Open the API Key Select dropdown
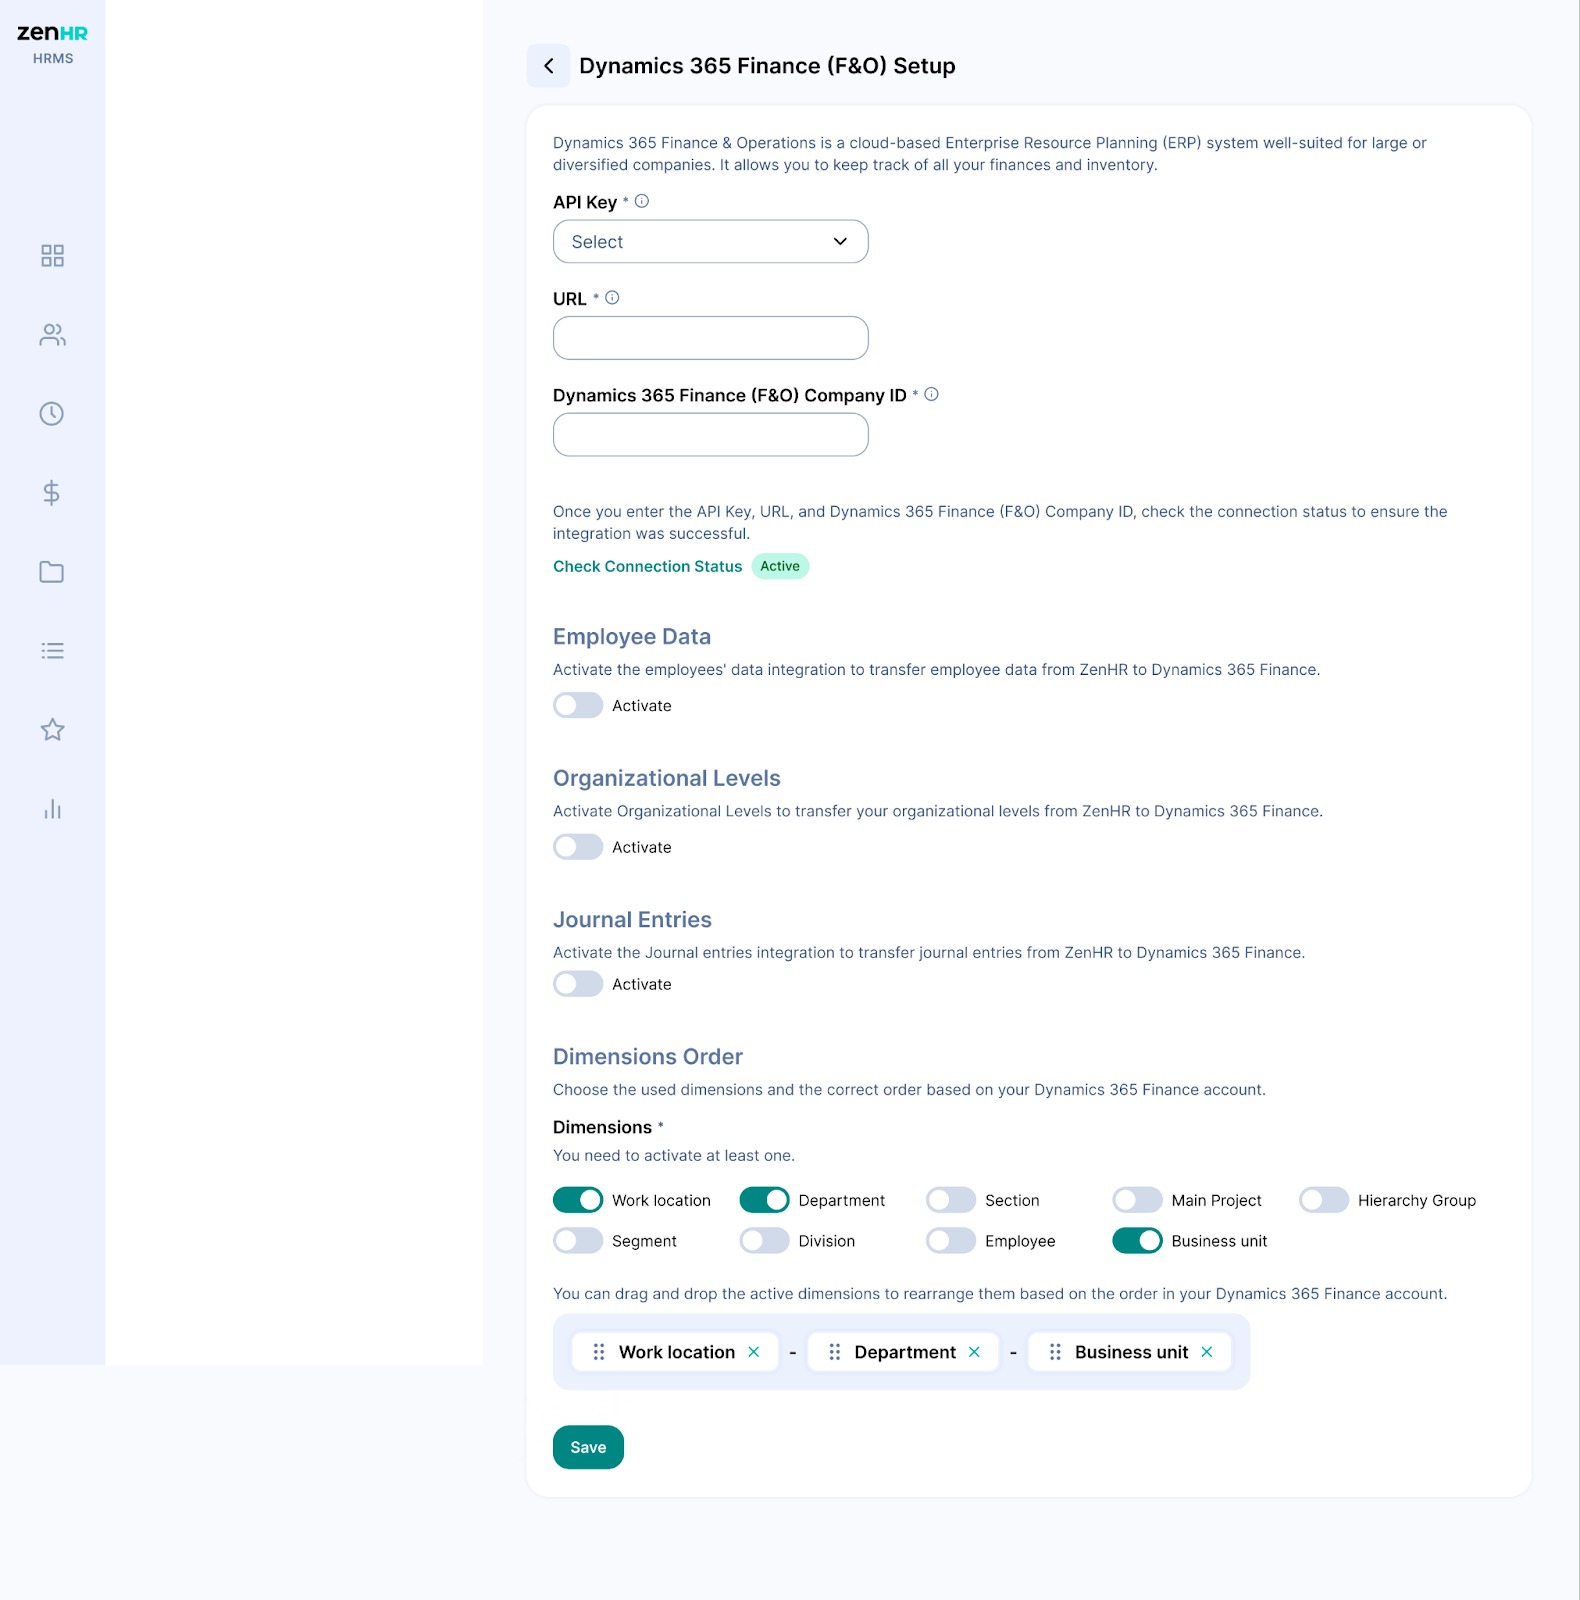 click(711, 242)
